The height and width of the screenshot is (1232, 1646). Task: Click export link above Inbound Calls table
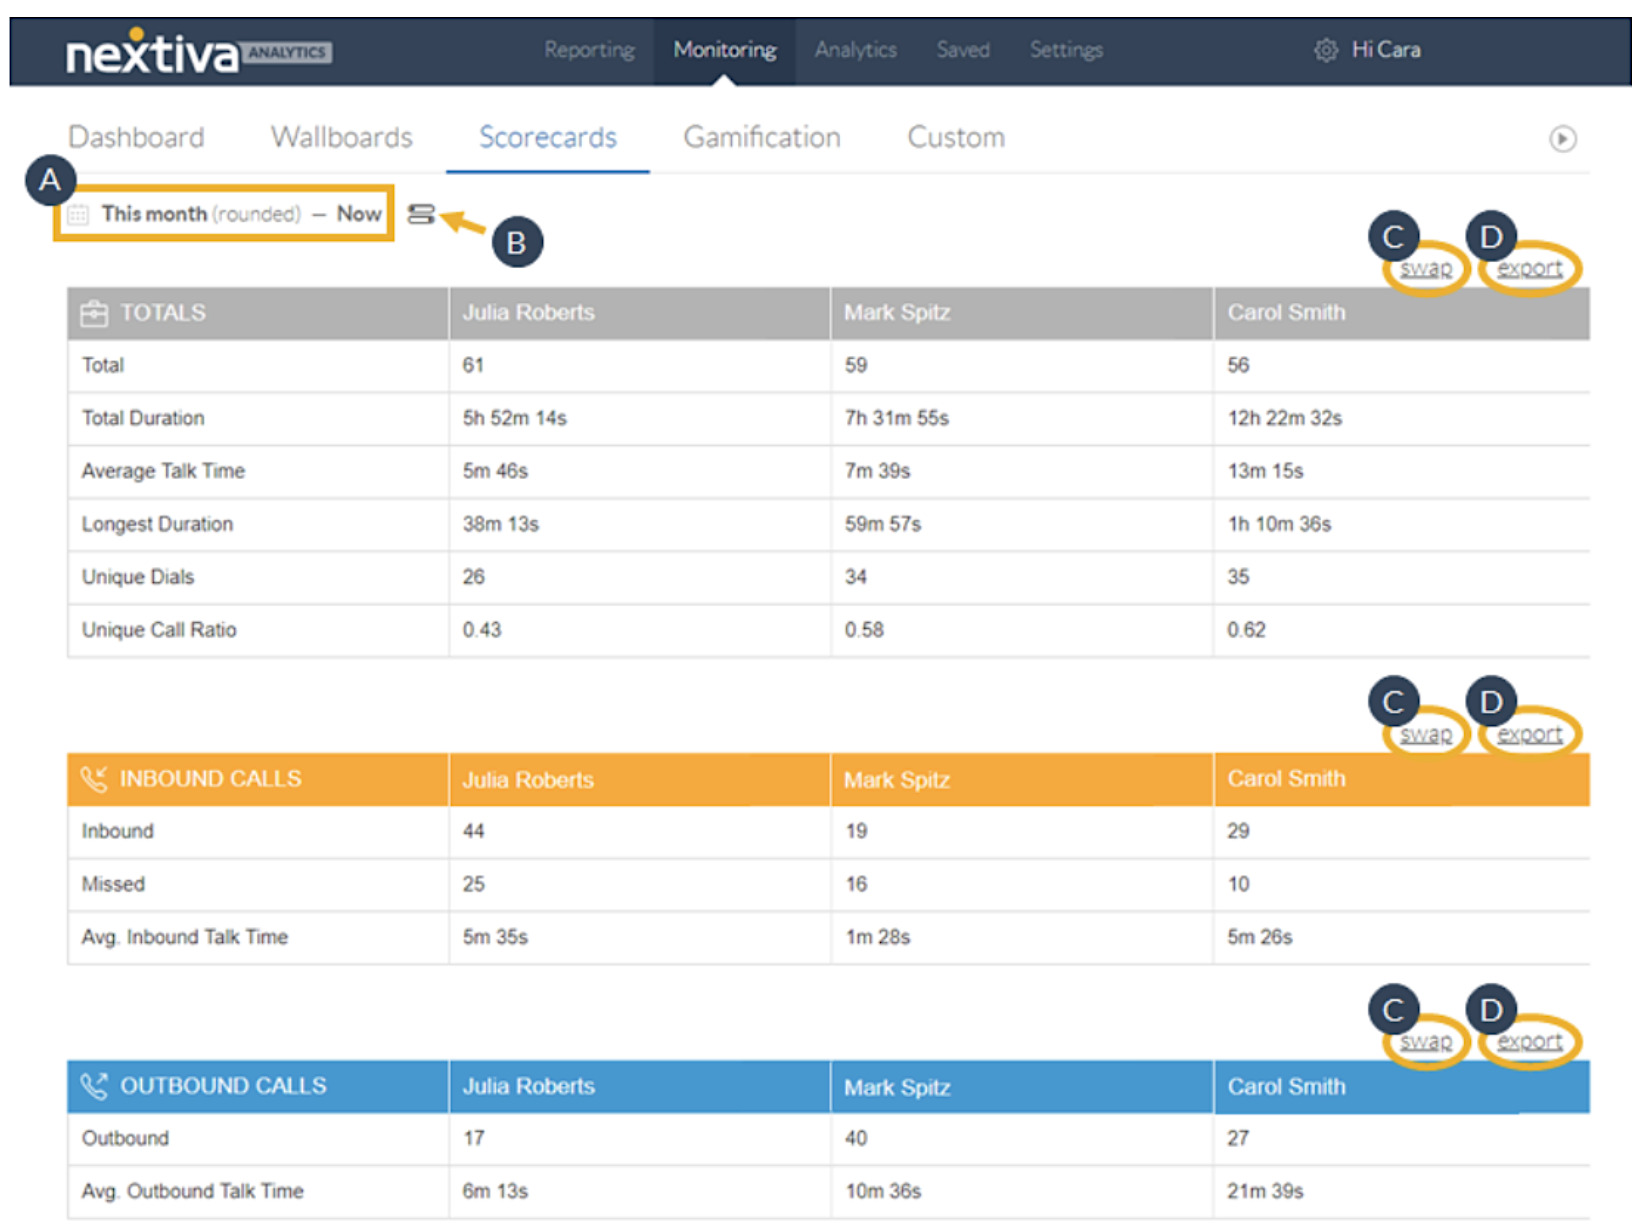tap(1529, 735)
